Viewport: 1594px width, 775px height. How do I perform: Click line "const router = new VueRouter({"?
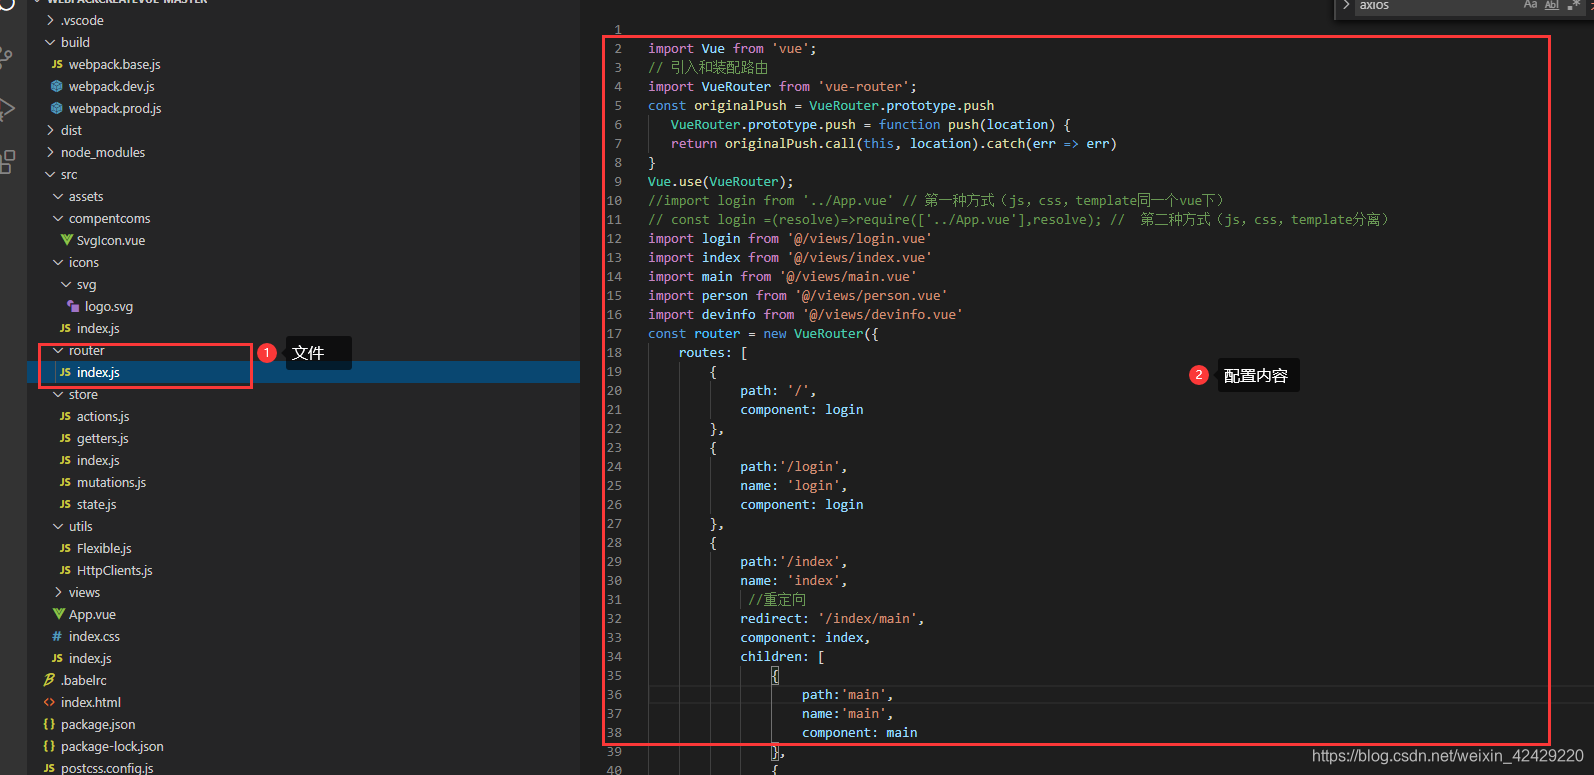pos(763,333)
